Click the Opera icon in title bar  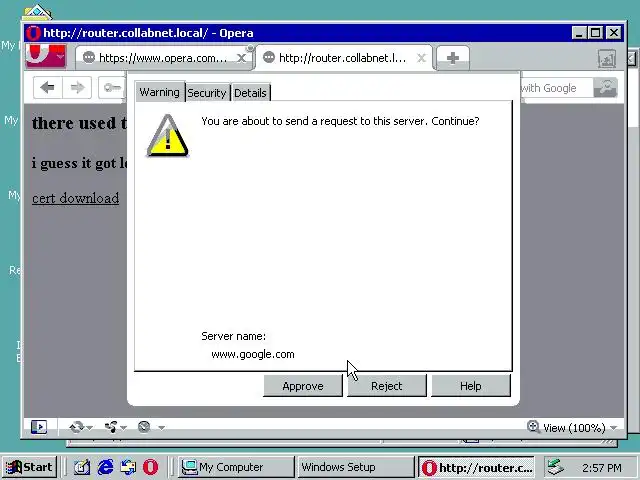pos(33,33)
